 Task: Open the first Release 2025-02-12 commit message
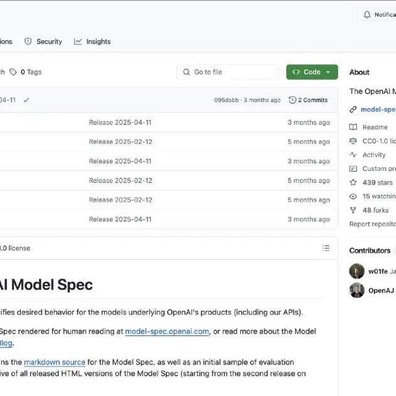tap(120, 142)
